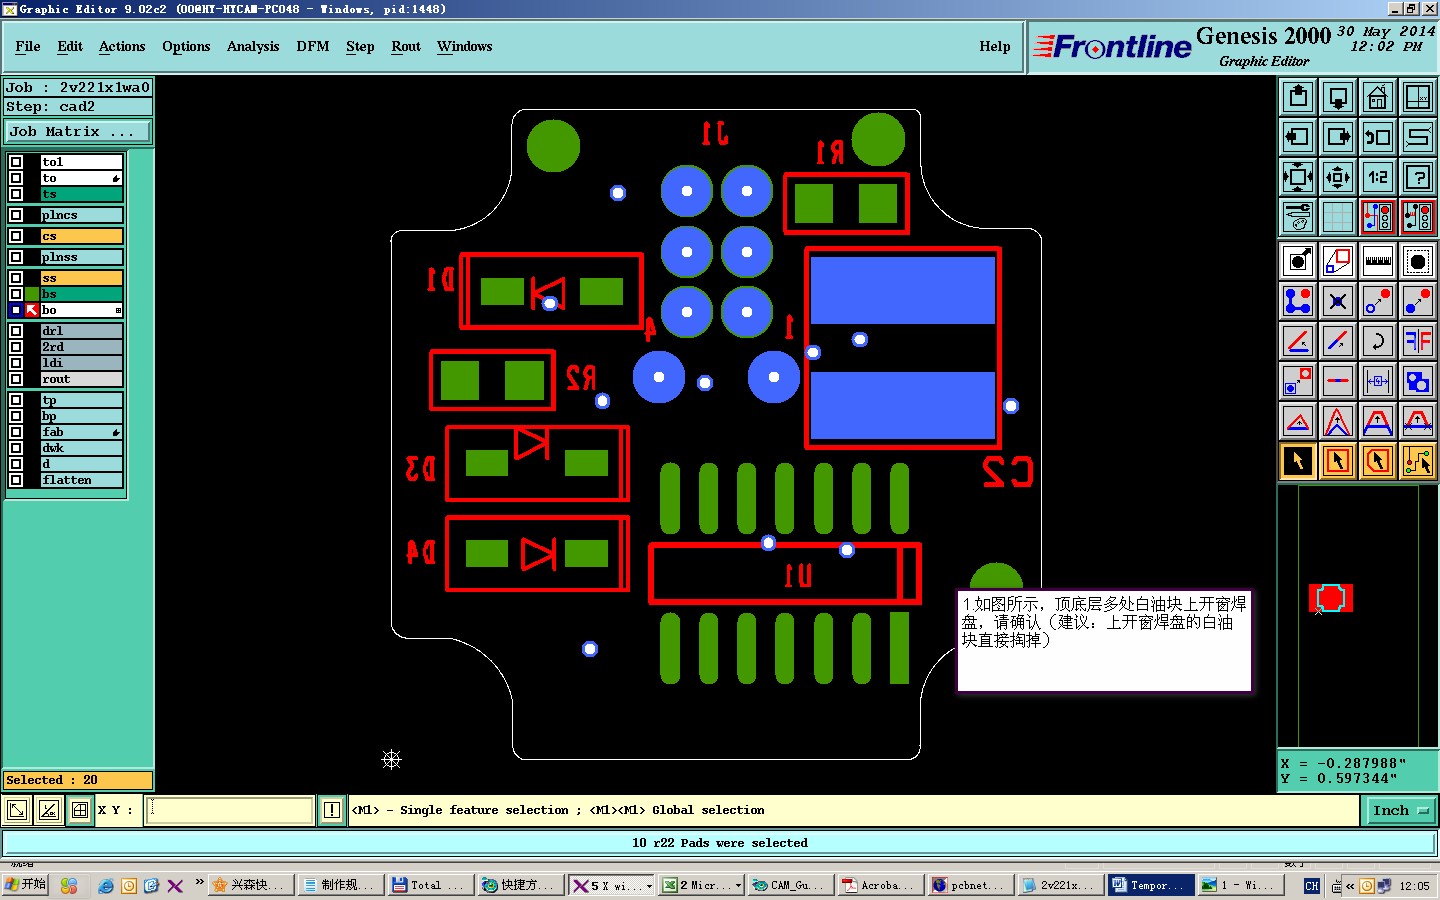
Task: Click the Home view house icon
Action: coord(1378,97)
